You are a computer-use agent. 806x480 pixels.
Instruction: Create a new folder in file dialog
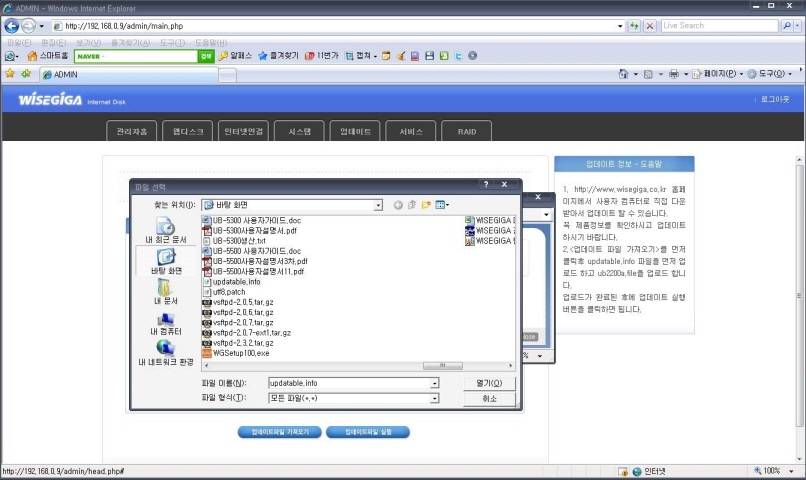point(425,205)
